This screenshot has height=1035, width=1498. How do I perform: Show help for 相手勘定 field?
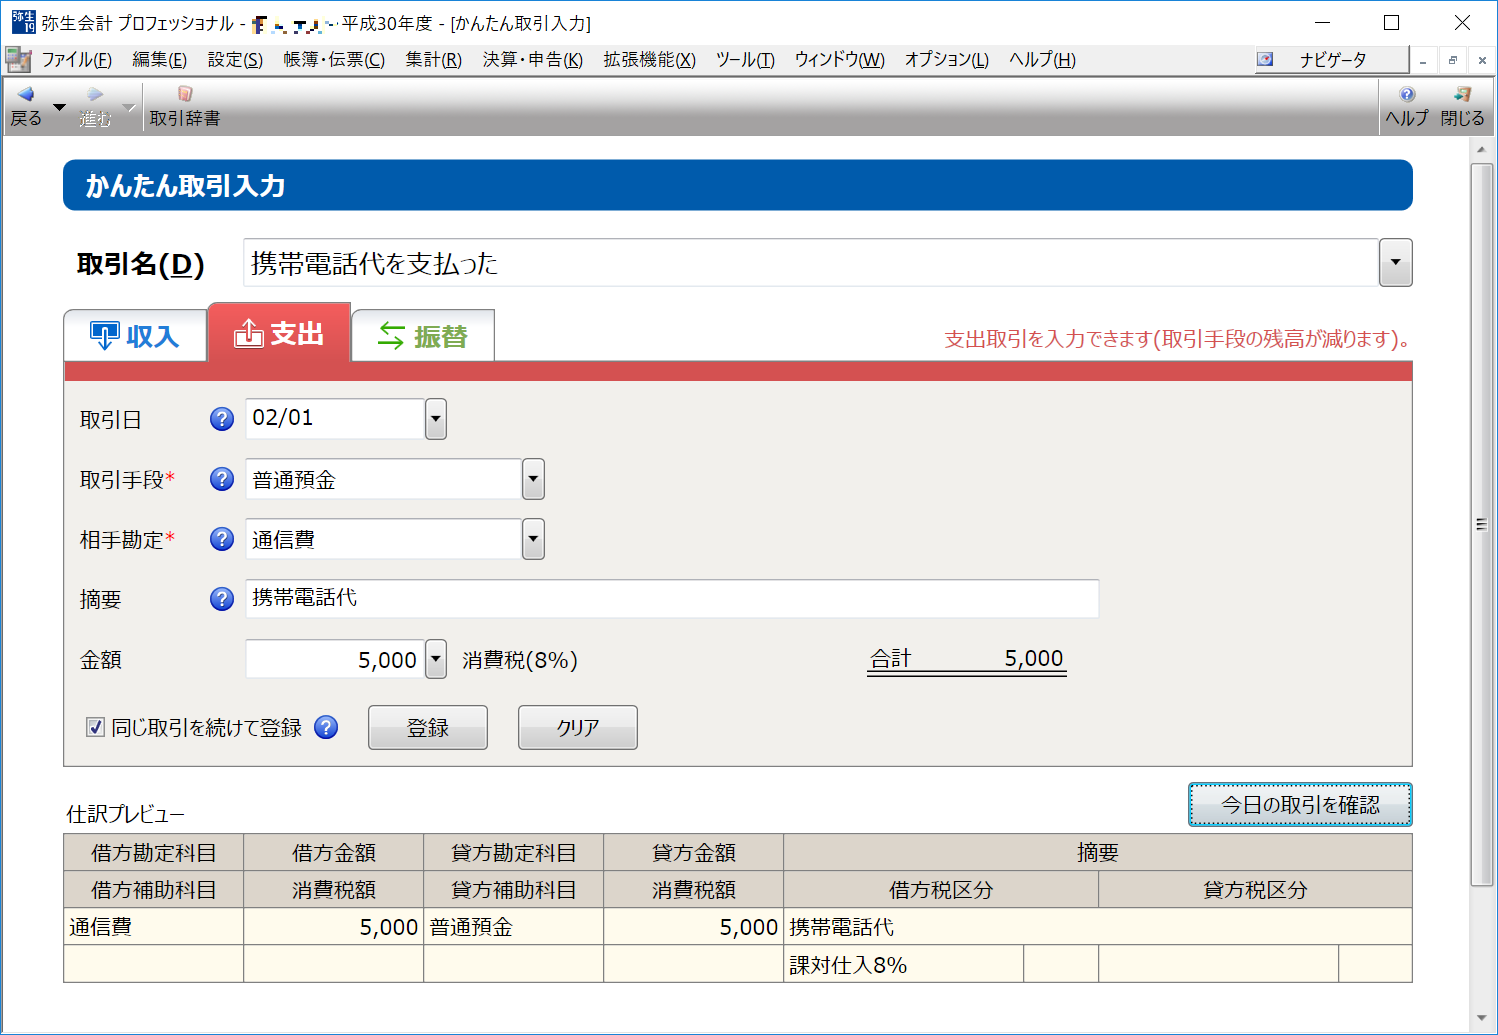pyautogui.click(x=222, y=539)
